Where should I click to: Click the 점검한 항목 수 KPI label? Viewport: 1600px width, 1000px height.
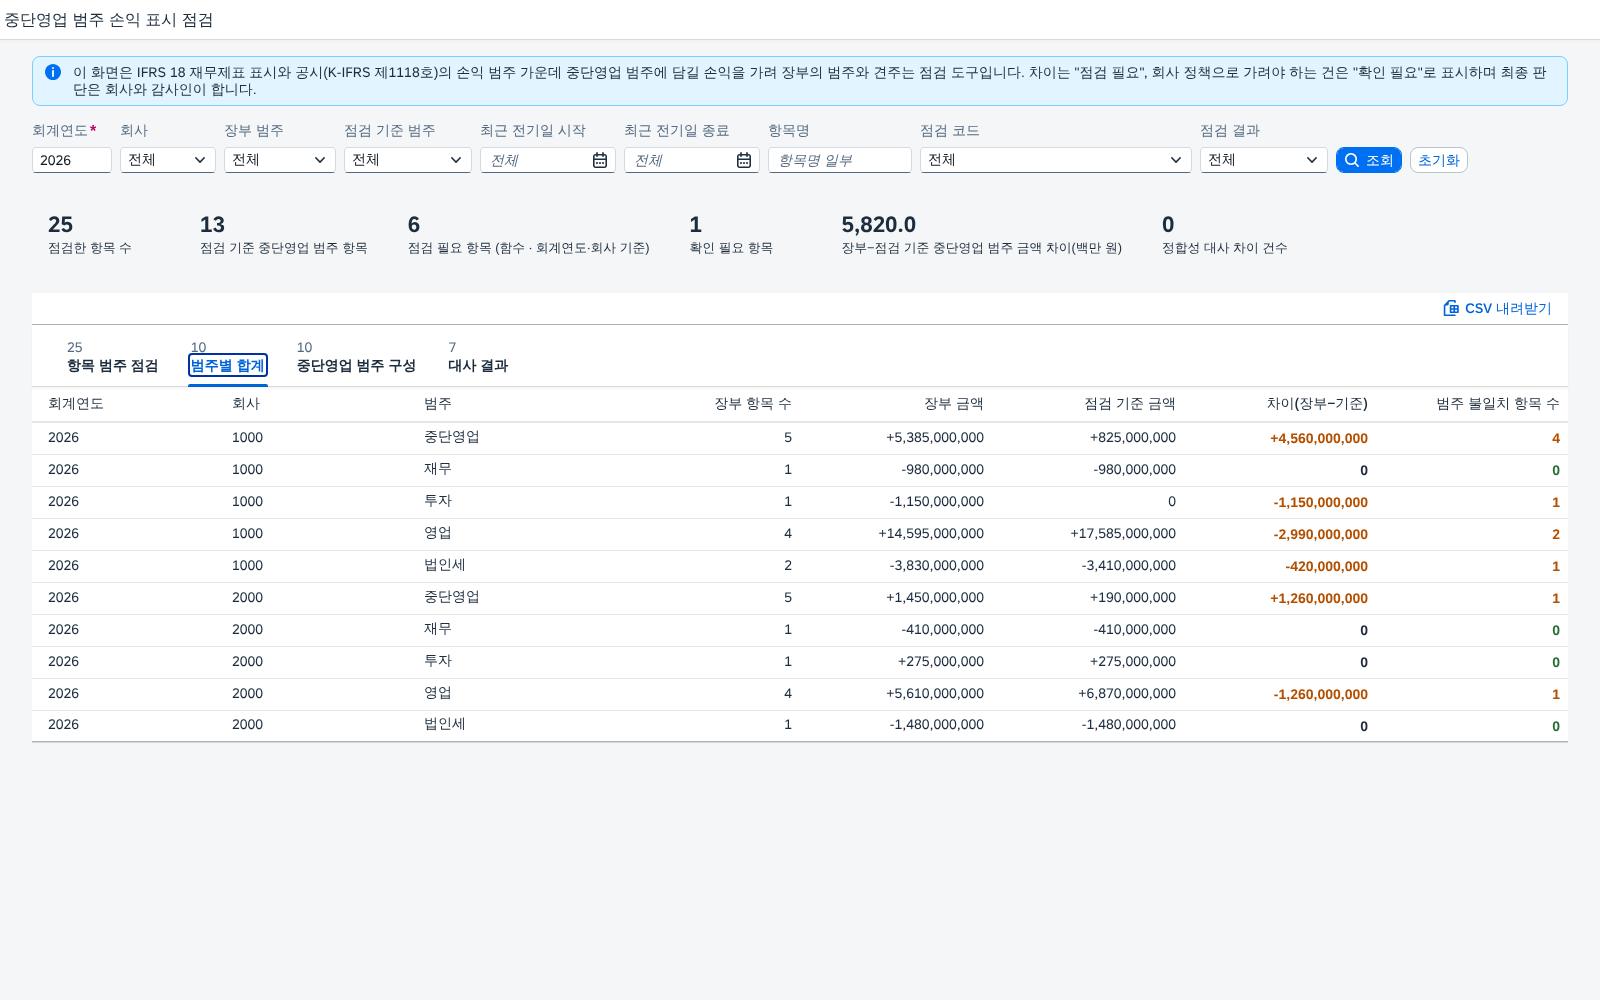(90, 248)
